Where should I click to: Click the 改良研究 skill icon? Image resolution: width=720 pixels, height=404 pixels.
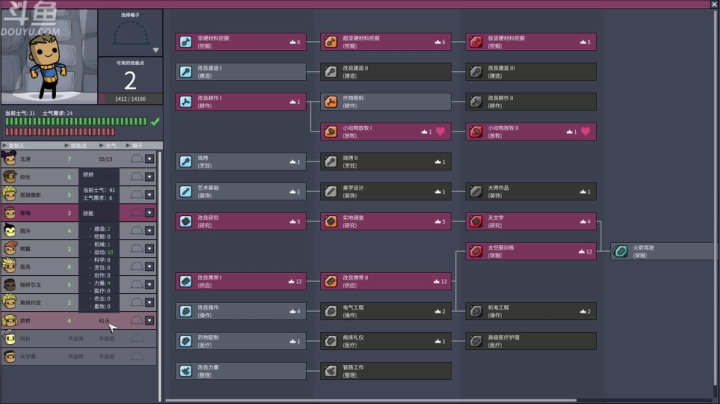[187, 221]
